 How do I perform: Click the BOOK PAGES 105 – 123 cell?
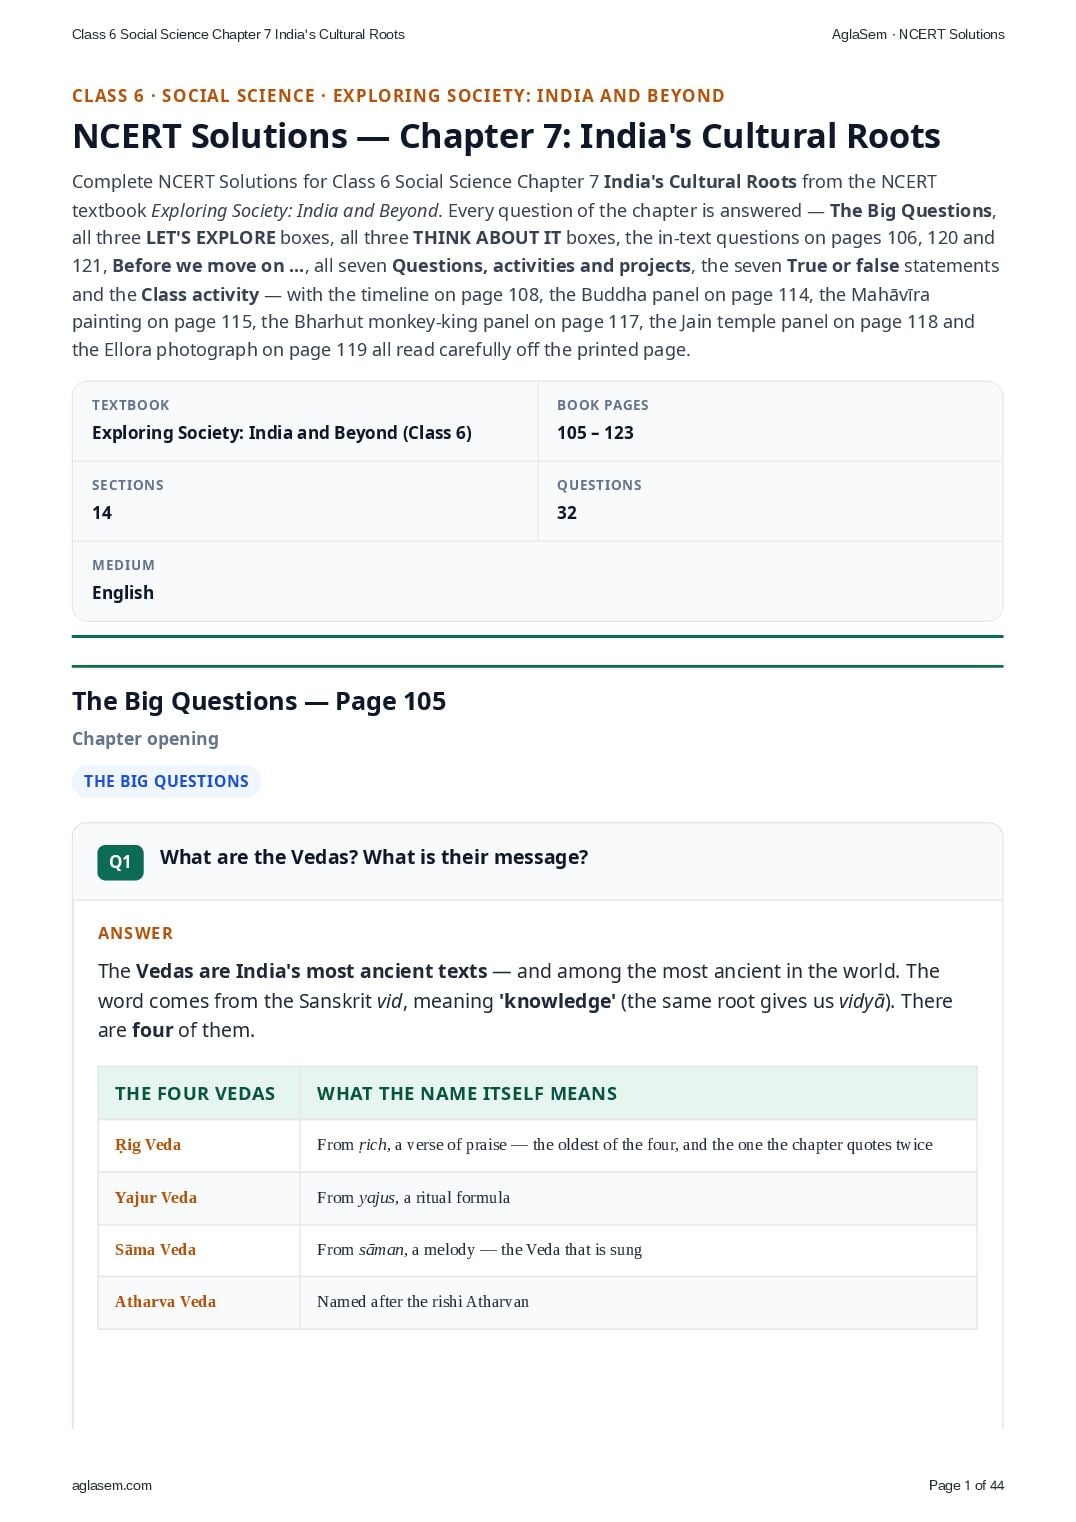coord(770,421)
